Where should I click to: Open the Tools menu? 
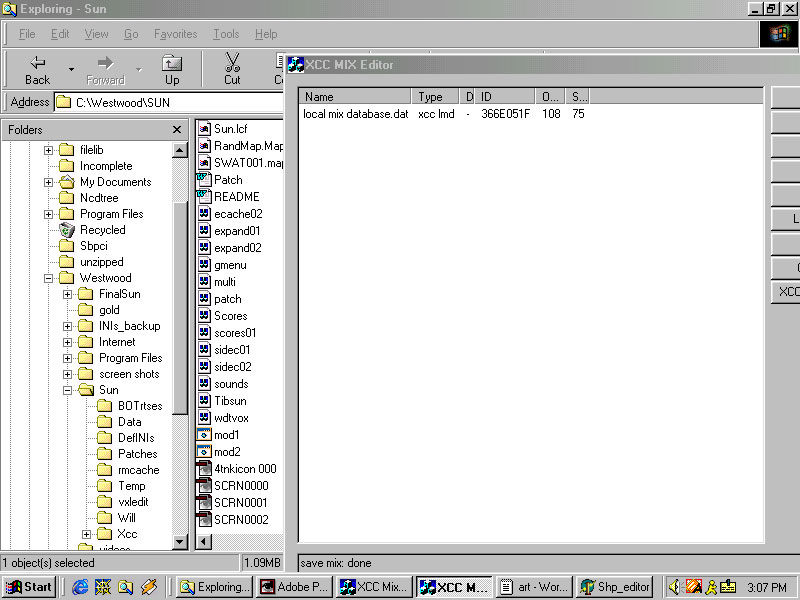click(x=226, y=34)
